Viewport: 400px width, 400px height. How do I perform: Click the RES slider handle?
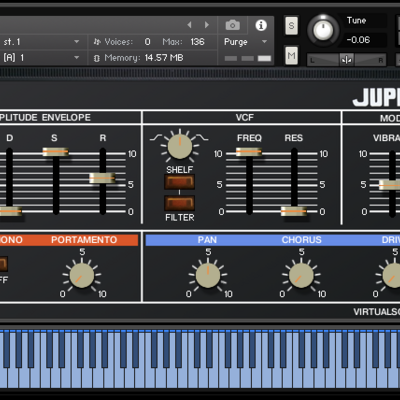[294, 211]
